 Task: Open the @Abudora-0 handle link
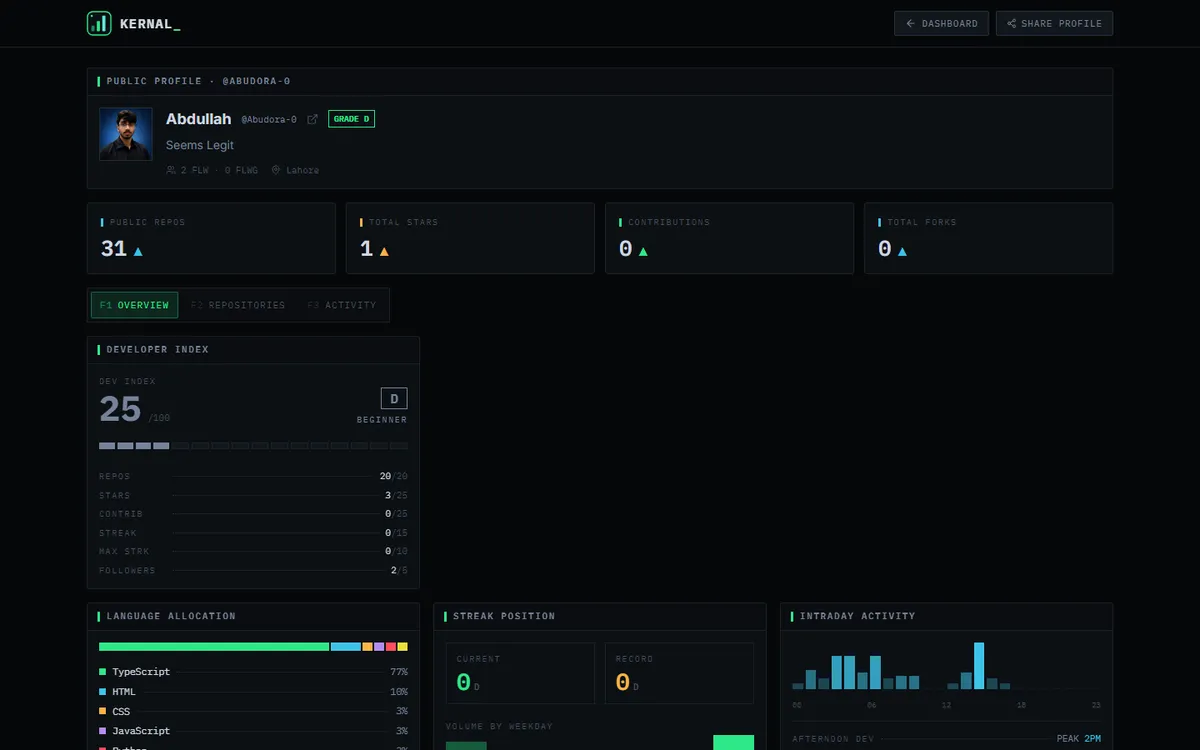tap(269, 119)
